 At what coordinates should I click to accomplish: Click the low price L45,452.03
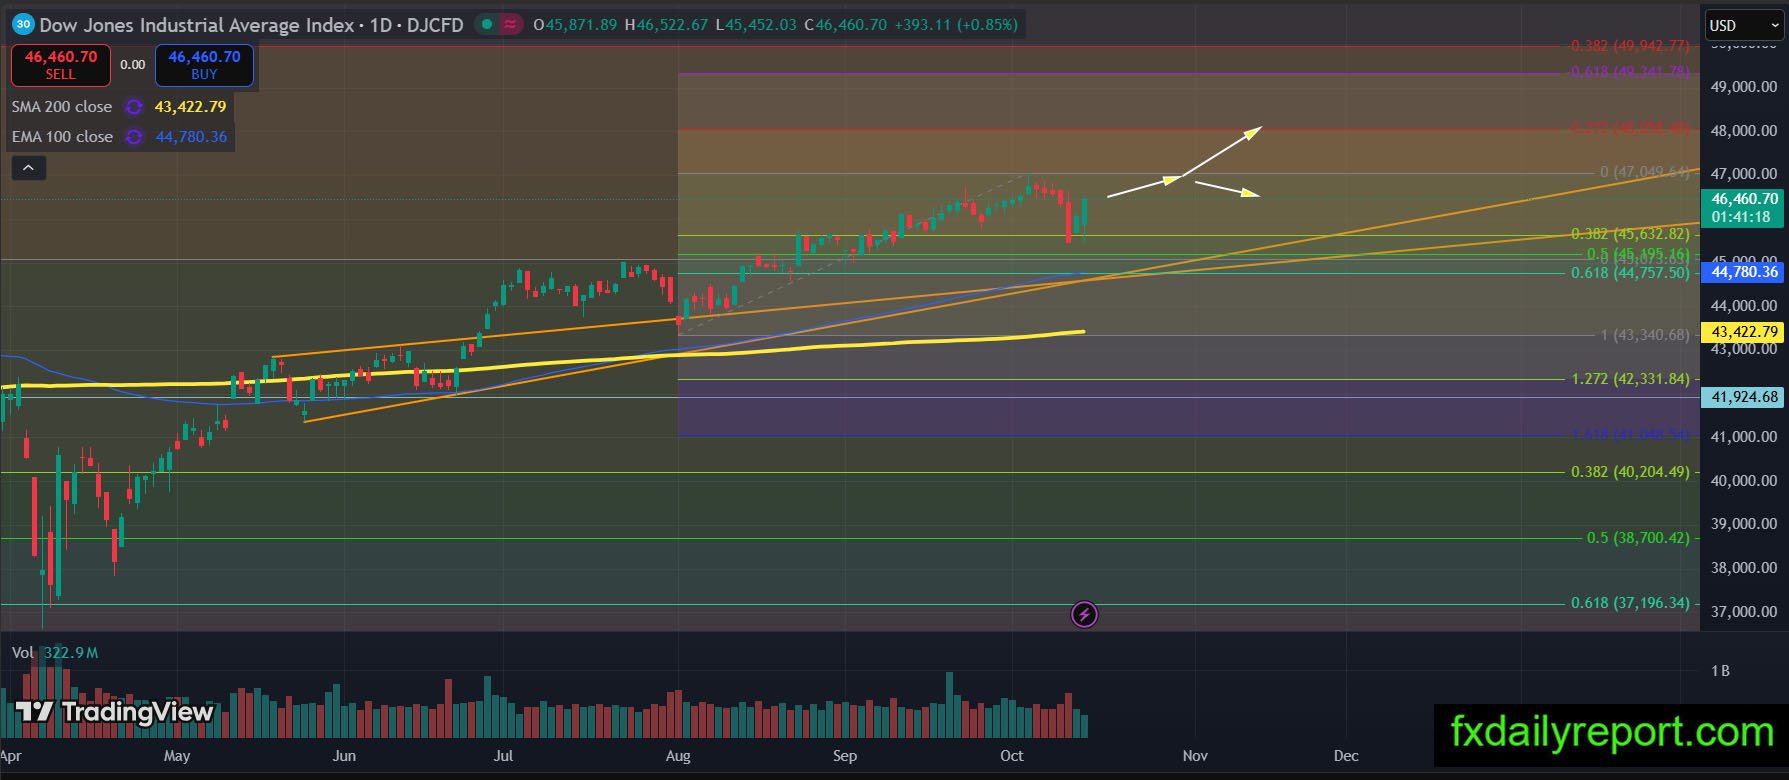pos(756,25)
